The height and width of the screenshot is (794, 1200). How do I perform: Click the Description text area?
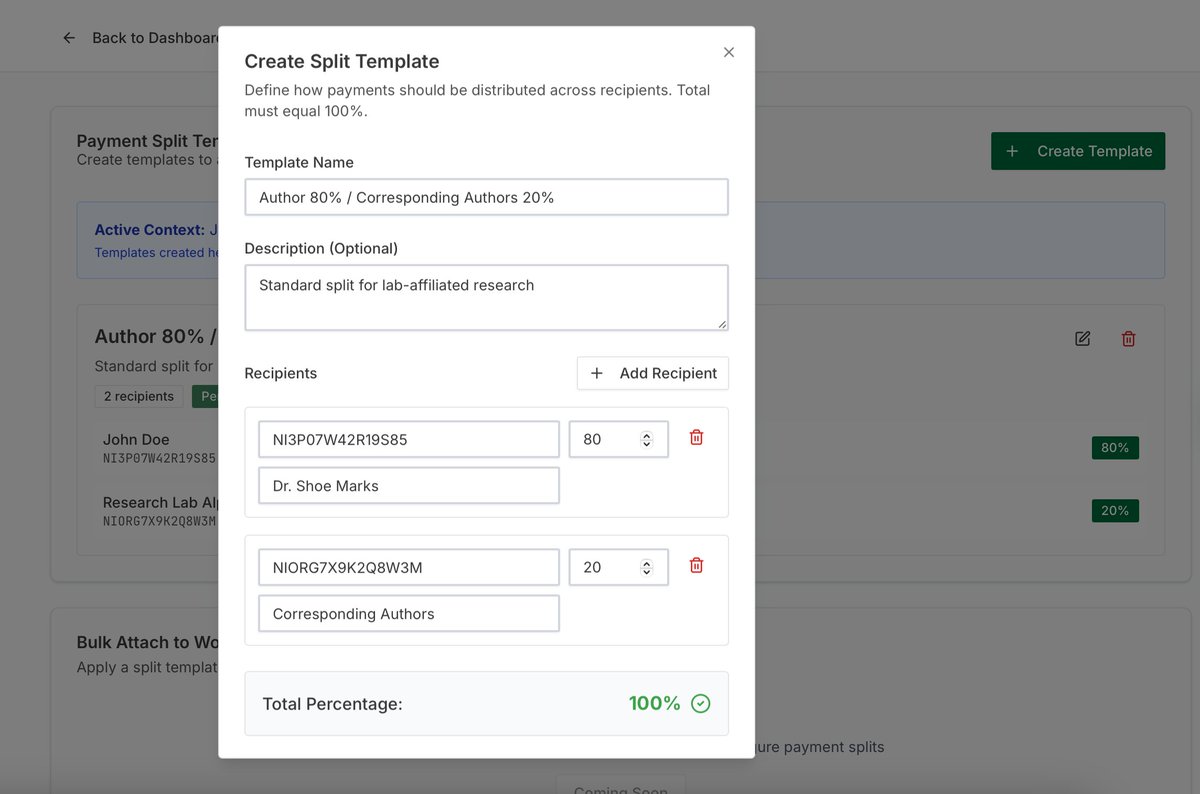486,297
